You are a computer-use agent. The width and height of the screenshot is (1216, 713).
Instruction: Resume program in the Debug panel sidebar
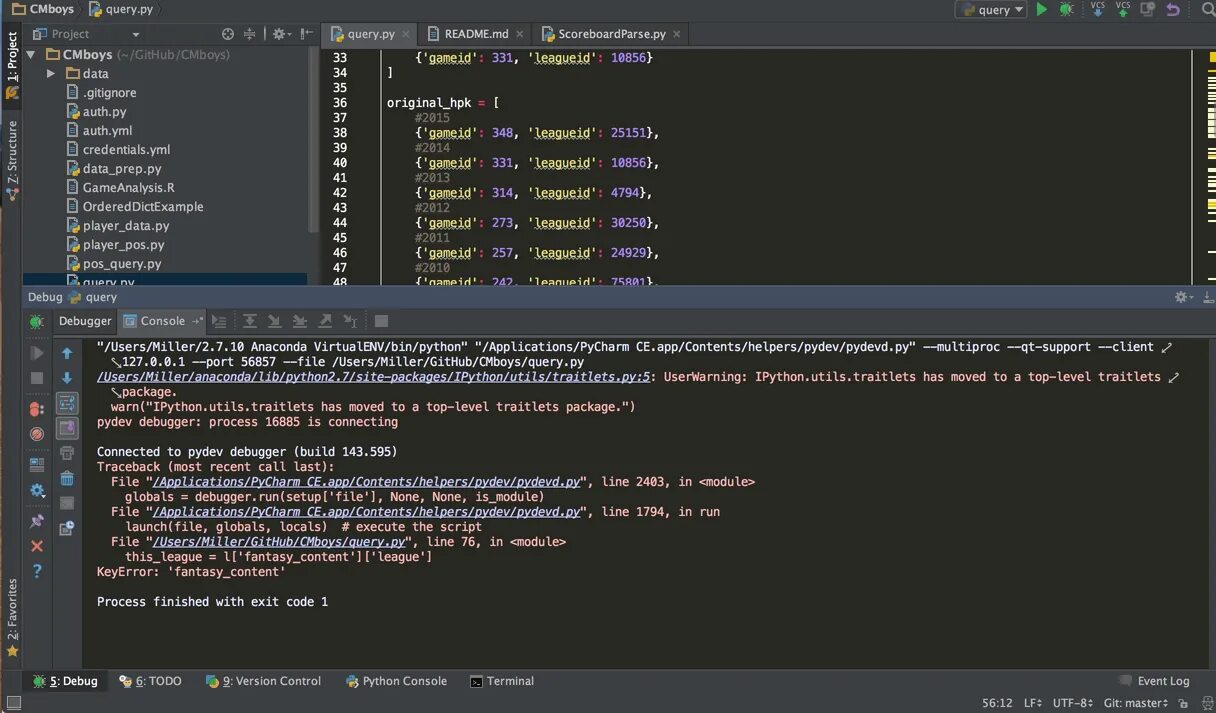point(37,353)
